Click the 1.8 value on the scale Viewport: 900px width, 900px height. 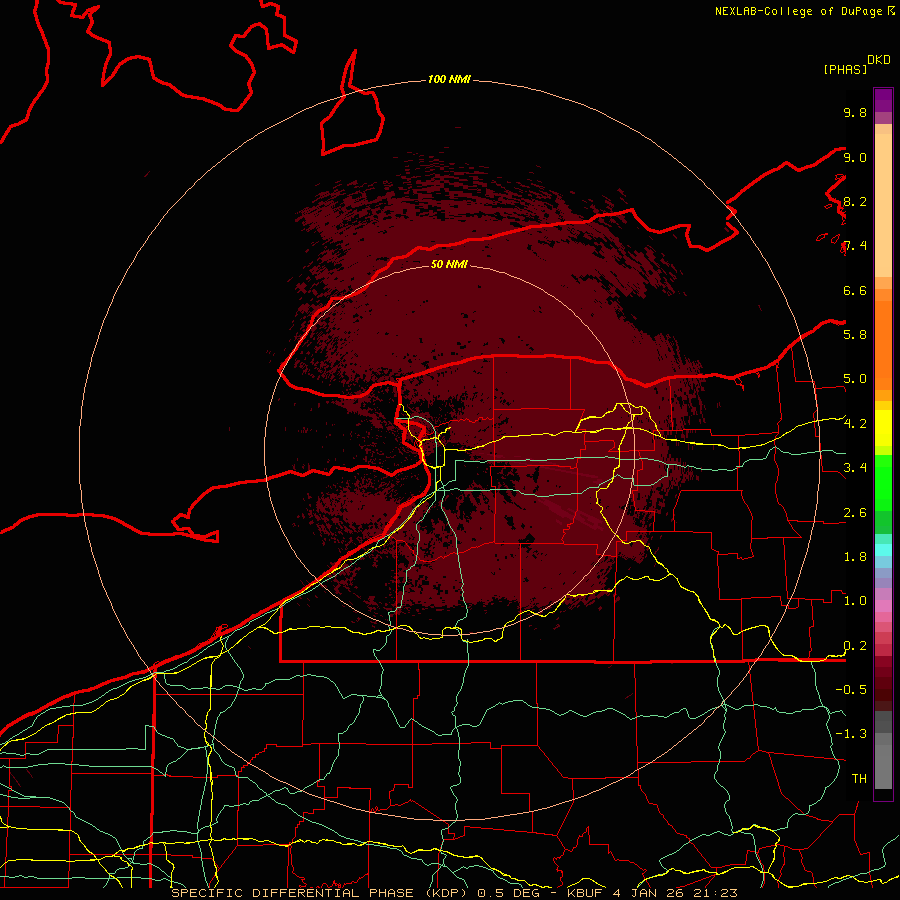click(x=855, y=557)
